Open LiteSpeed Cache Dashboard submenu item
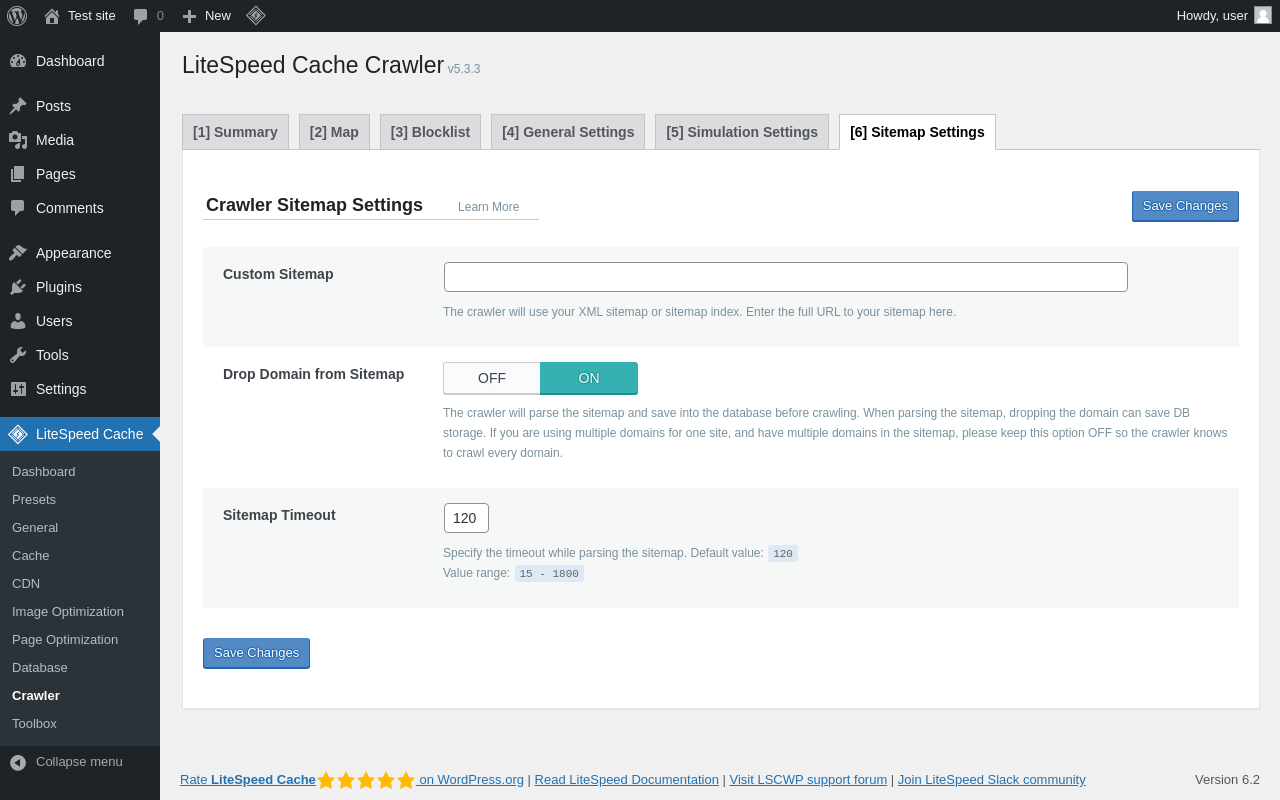Screen dimensions: 1280x800 80,472
